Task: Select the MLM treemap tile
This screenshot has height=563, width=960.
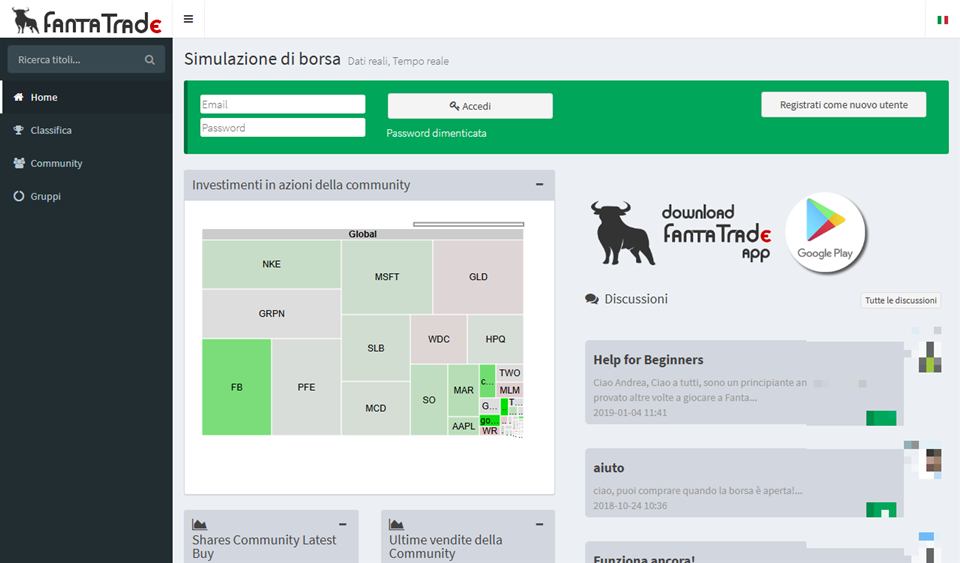Action: [x=509, y=390]
